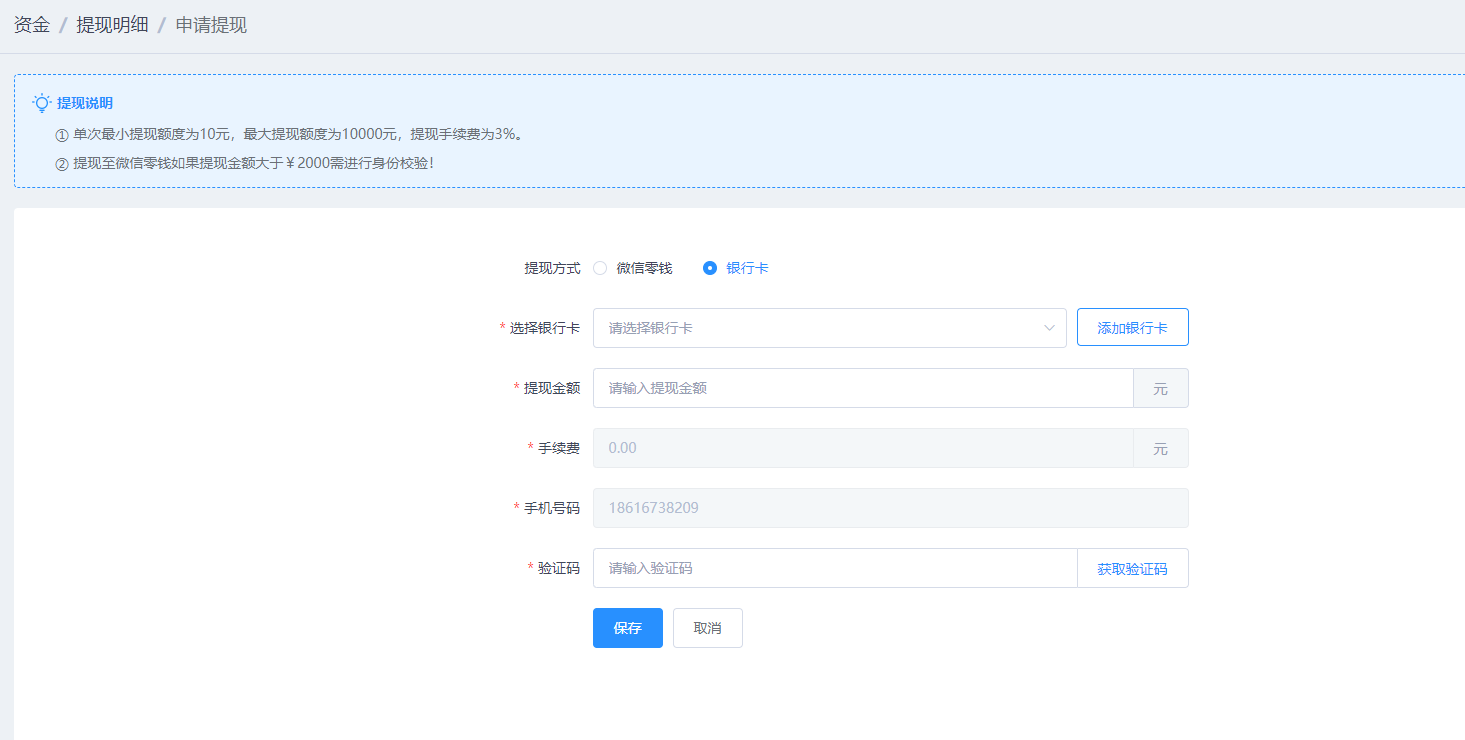Click 获取验证码 to request code
The height and width of the screenshot is (740, 1465).
pyautogui.click(x=1132, y=568)
